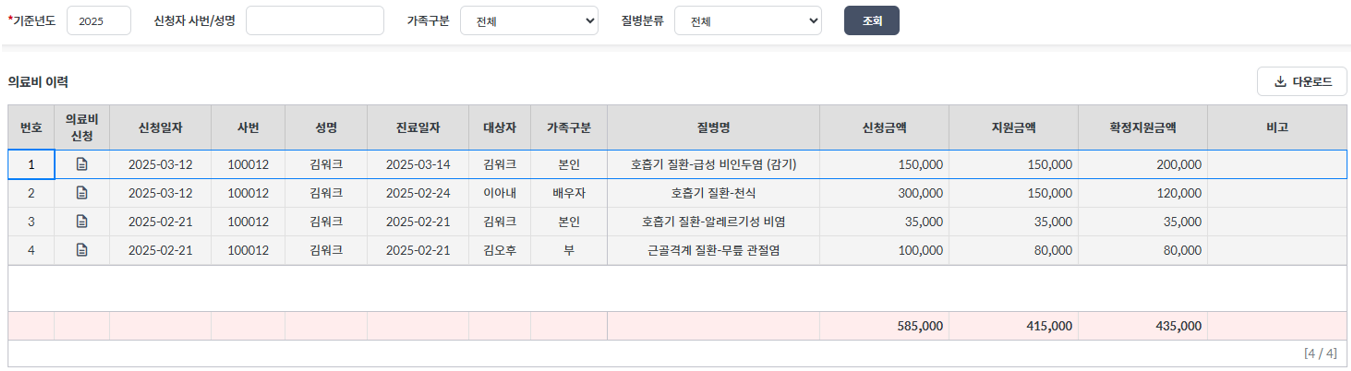Click the 조회 search button

pos(871,21)
